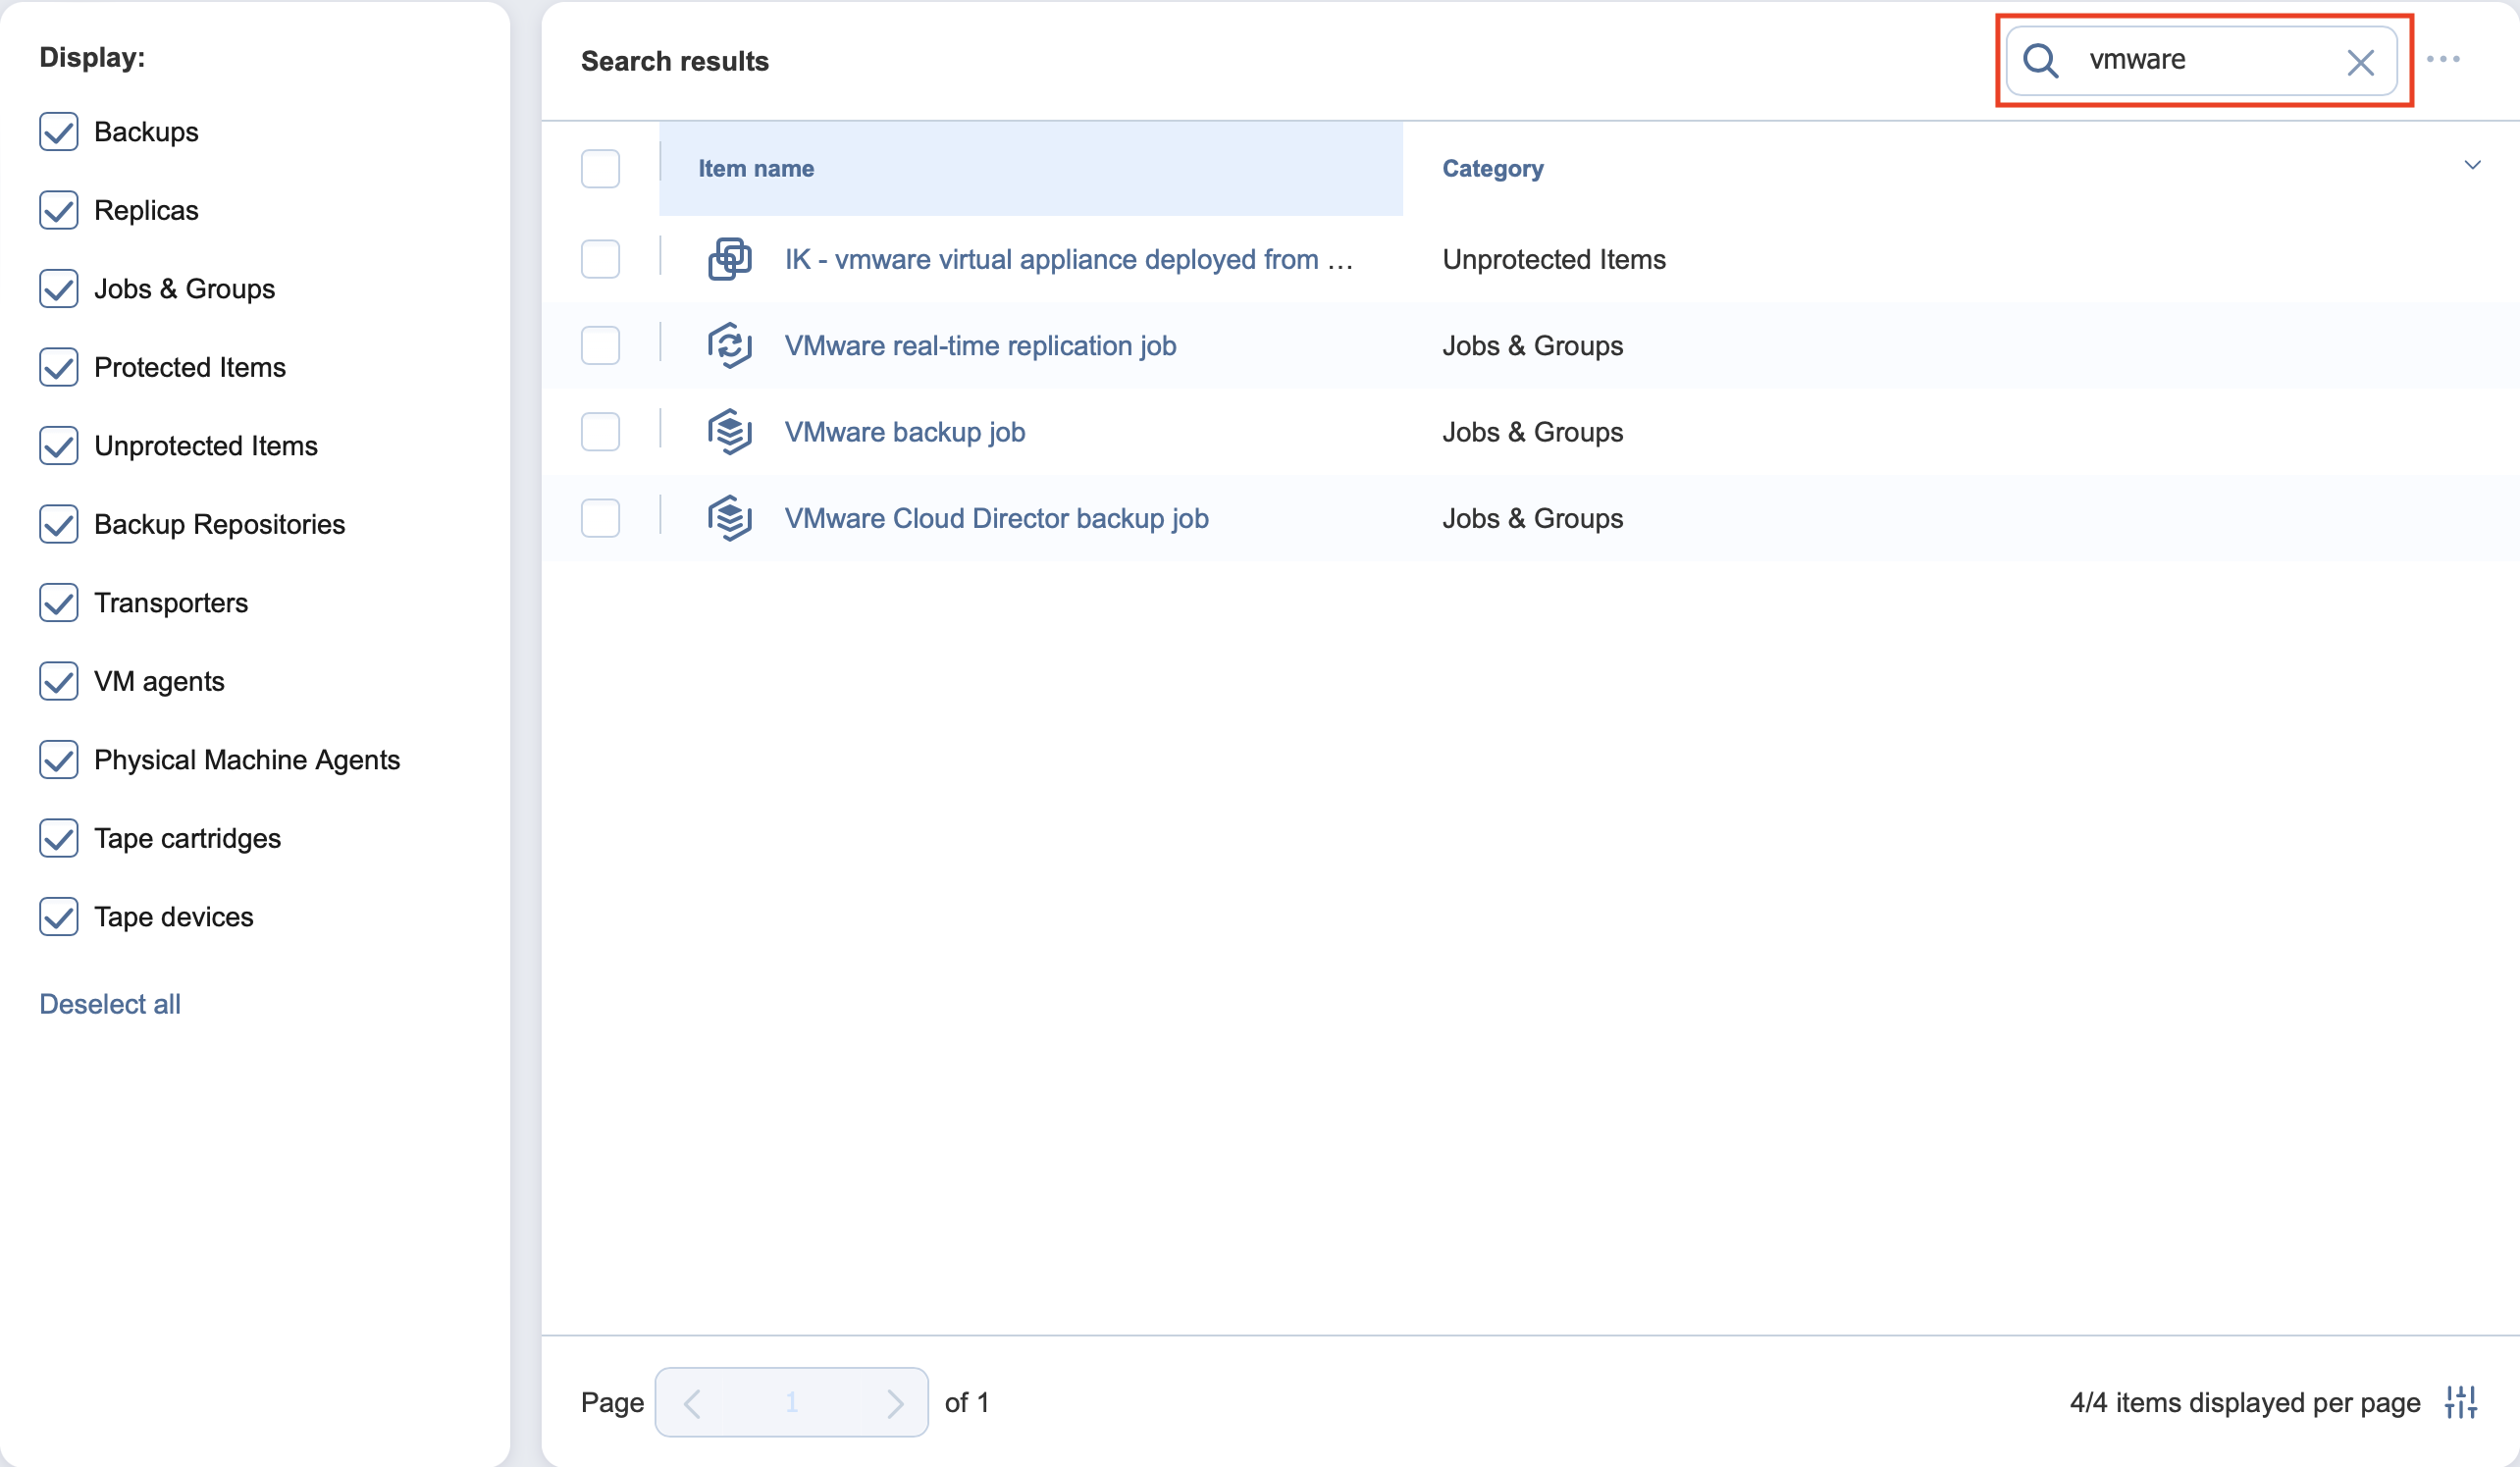Select the IK vmware virtual appliance row checkbox

click(600, 259)
